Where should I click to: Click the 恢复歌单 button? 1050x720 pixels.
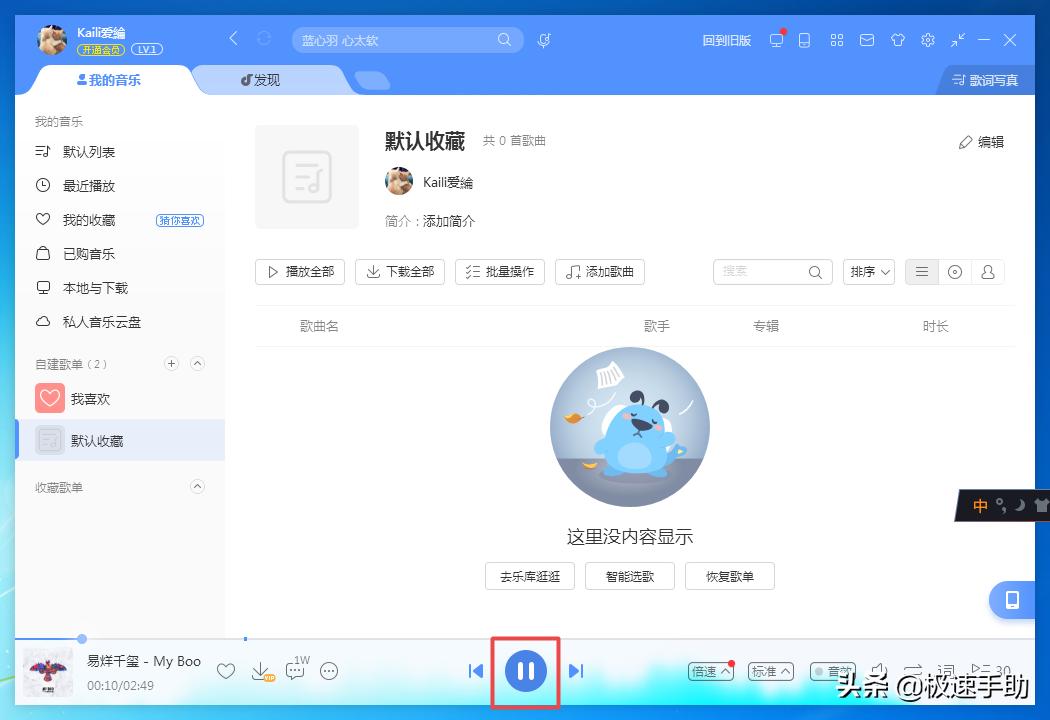click(729, 576)
